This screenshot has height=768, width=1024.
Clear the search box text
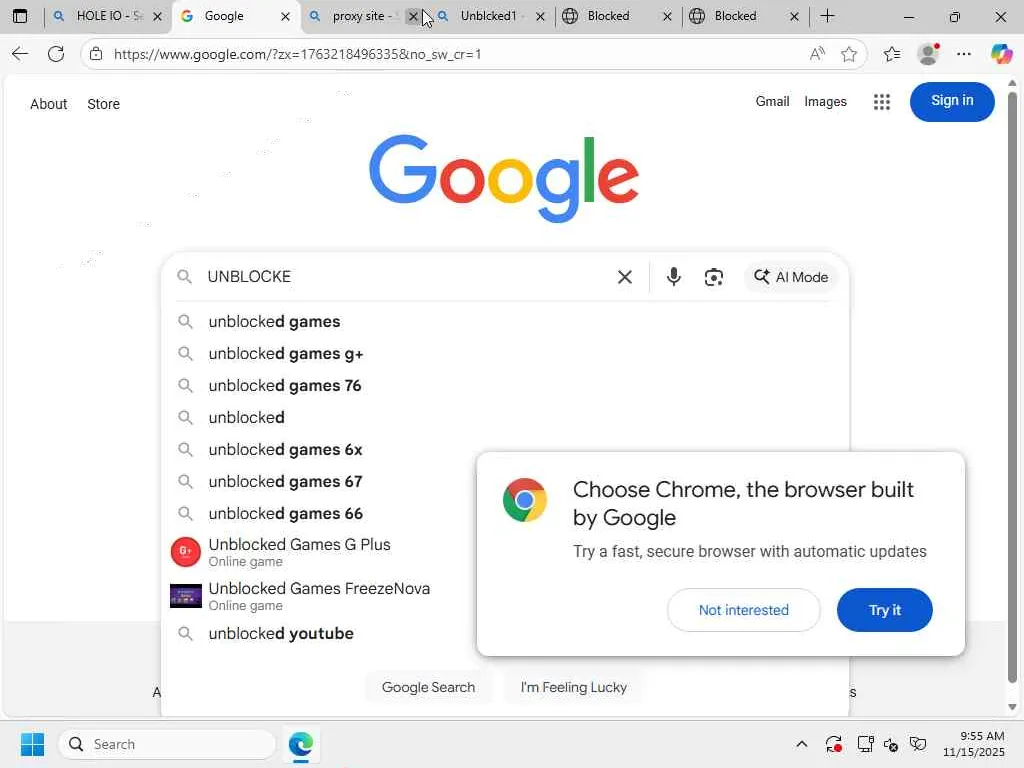click(x=624, y=277)
